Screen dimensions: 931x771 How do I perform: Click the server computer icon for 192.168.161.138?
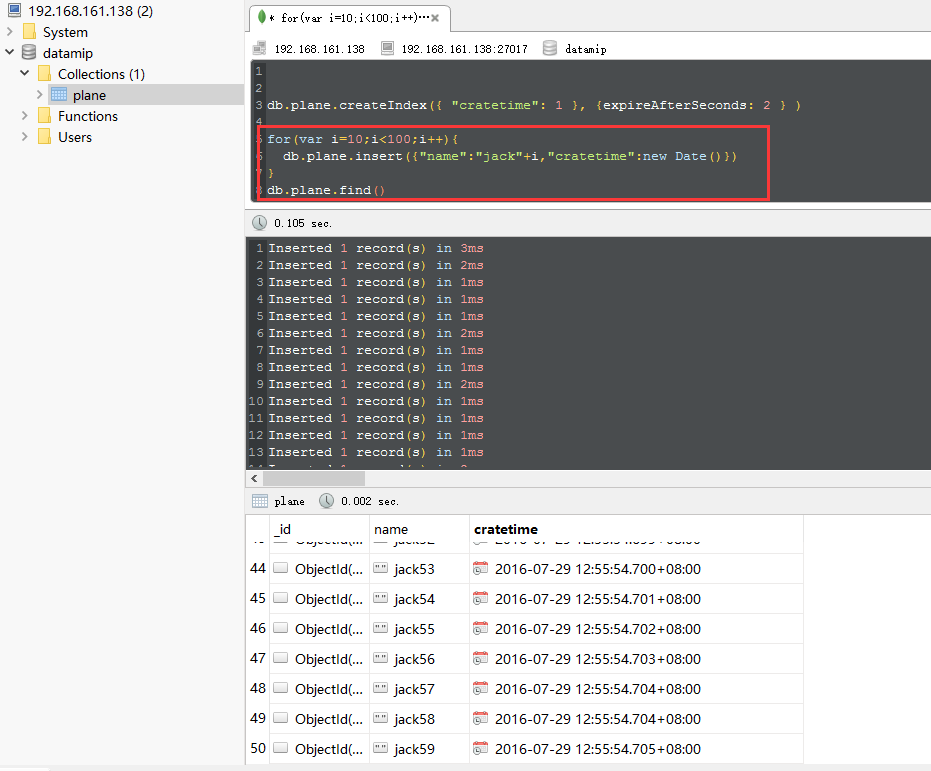coord(14,10)
